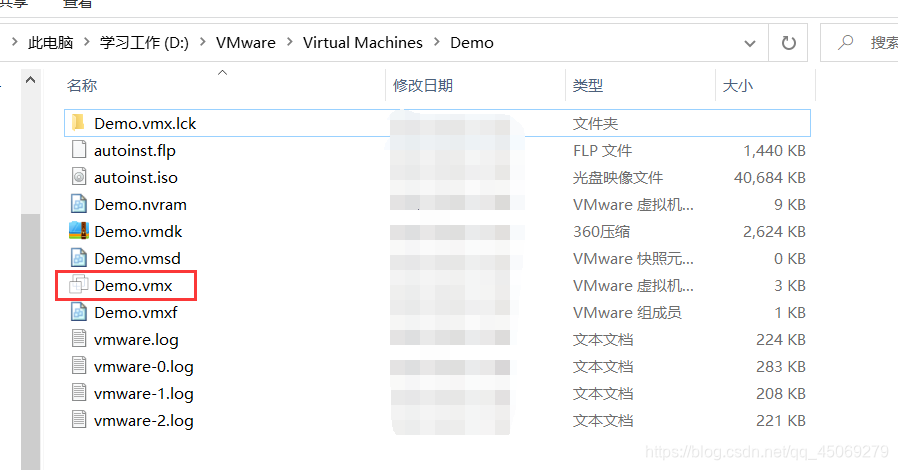This screenshot has width=898, height=470.
Task: Open the Demo.vmx.lck folder icon
Action: pyautogui.click(x=78, y=123)
